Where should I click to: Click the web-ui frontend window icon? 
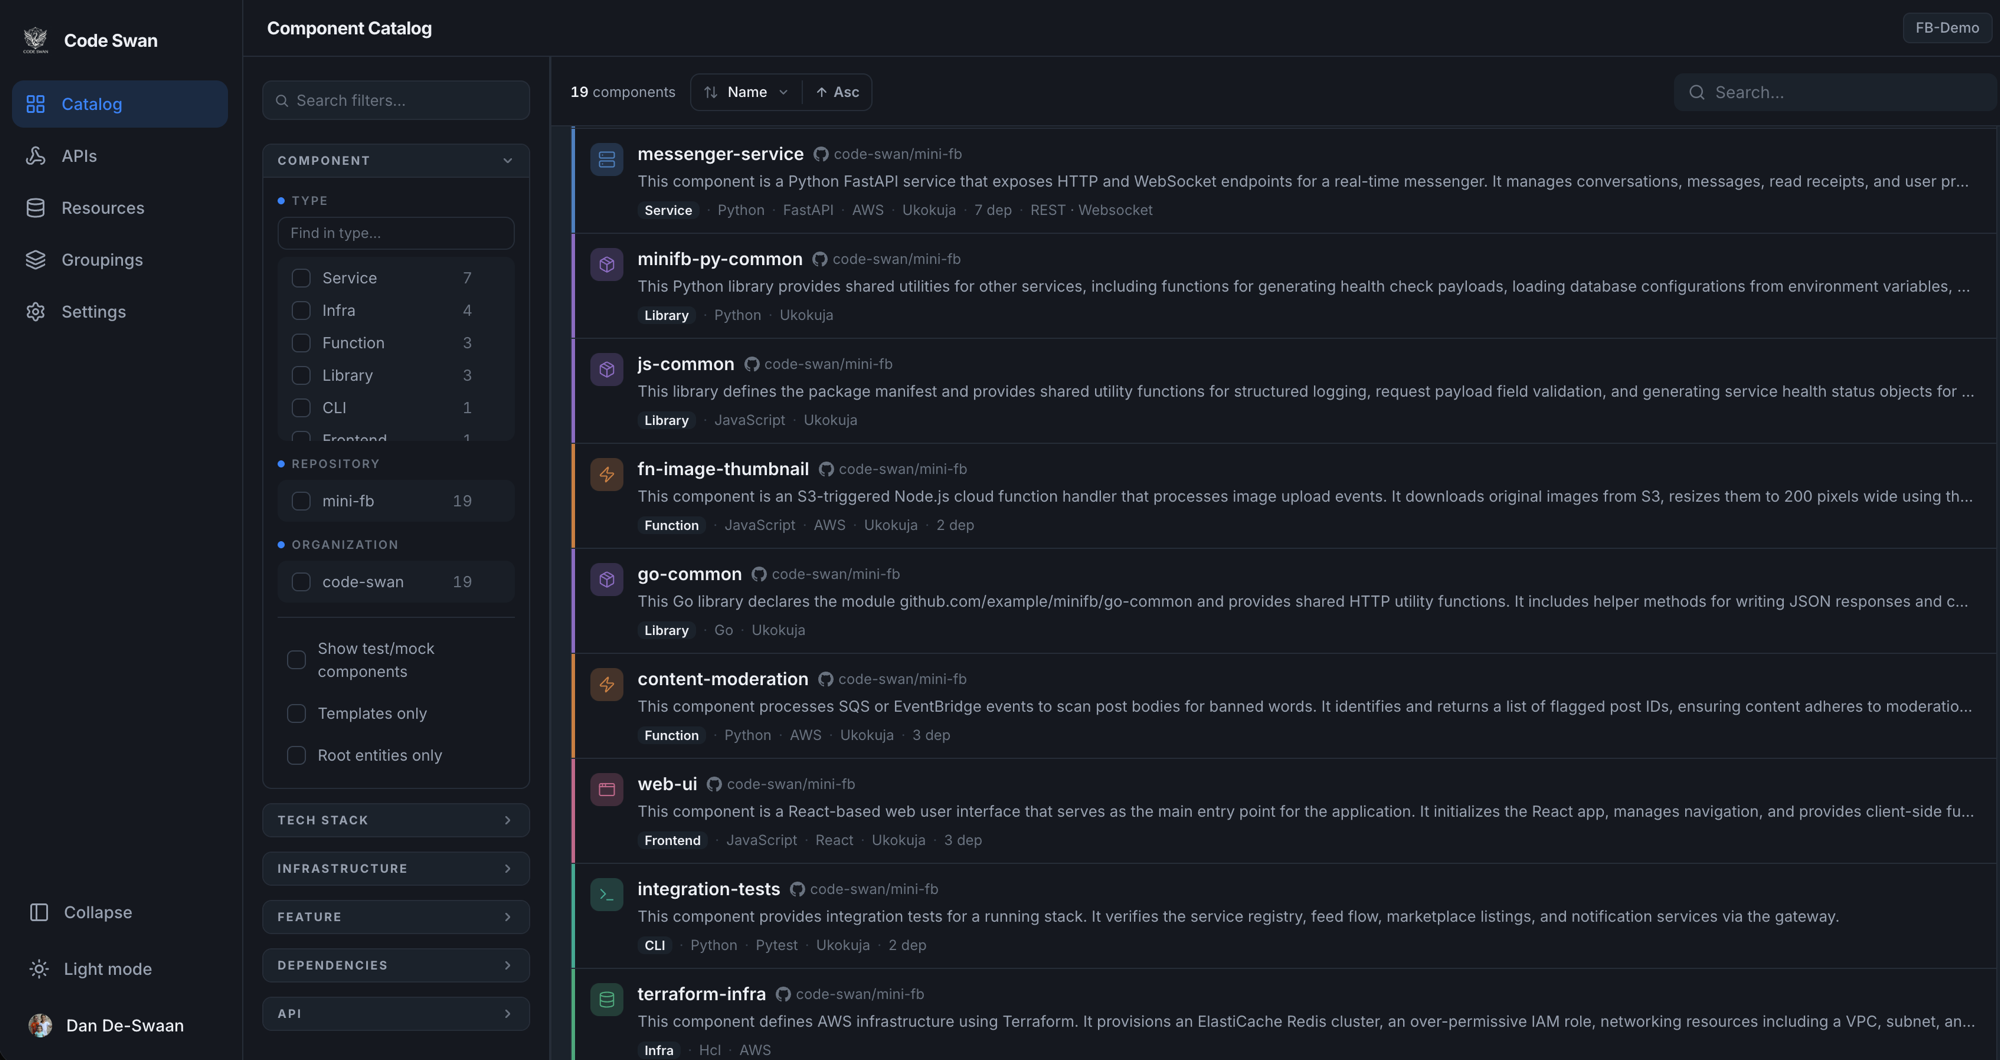[x=607, y=789]
